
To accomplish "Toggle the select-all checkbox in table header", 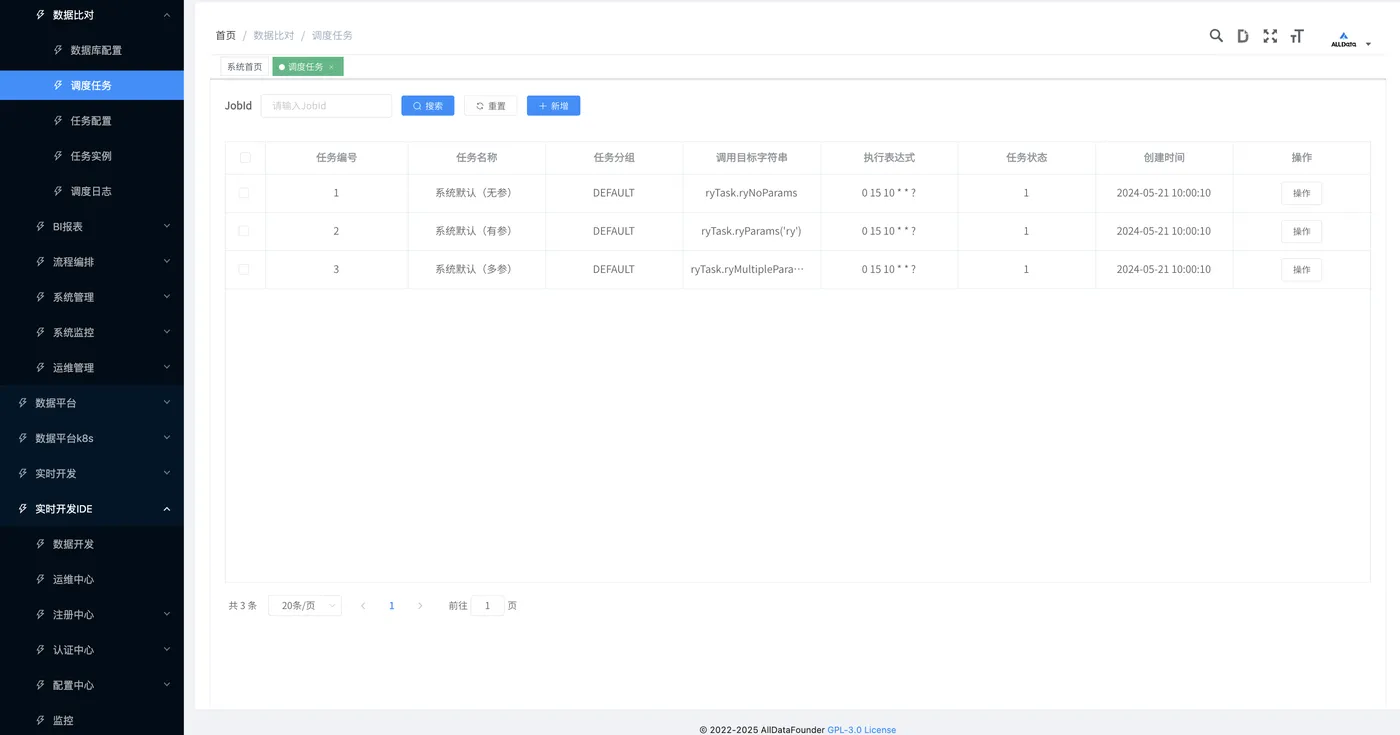I will [x=245, y=158].
